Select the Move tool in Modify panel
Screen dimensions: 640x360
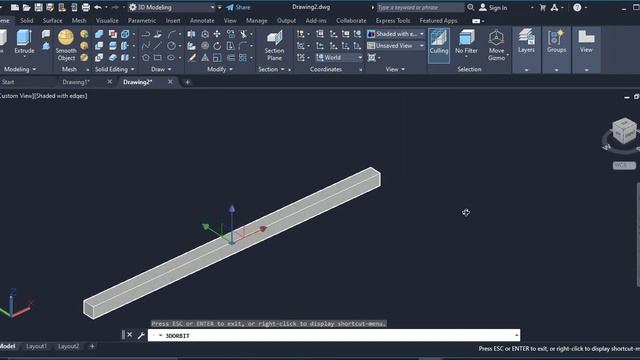(x=217, y=34)
